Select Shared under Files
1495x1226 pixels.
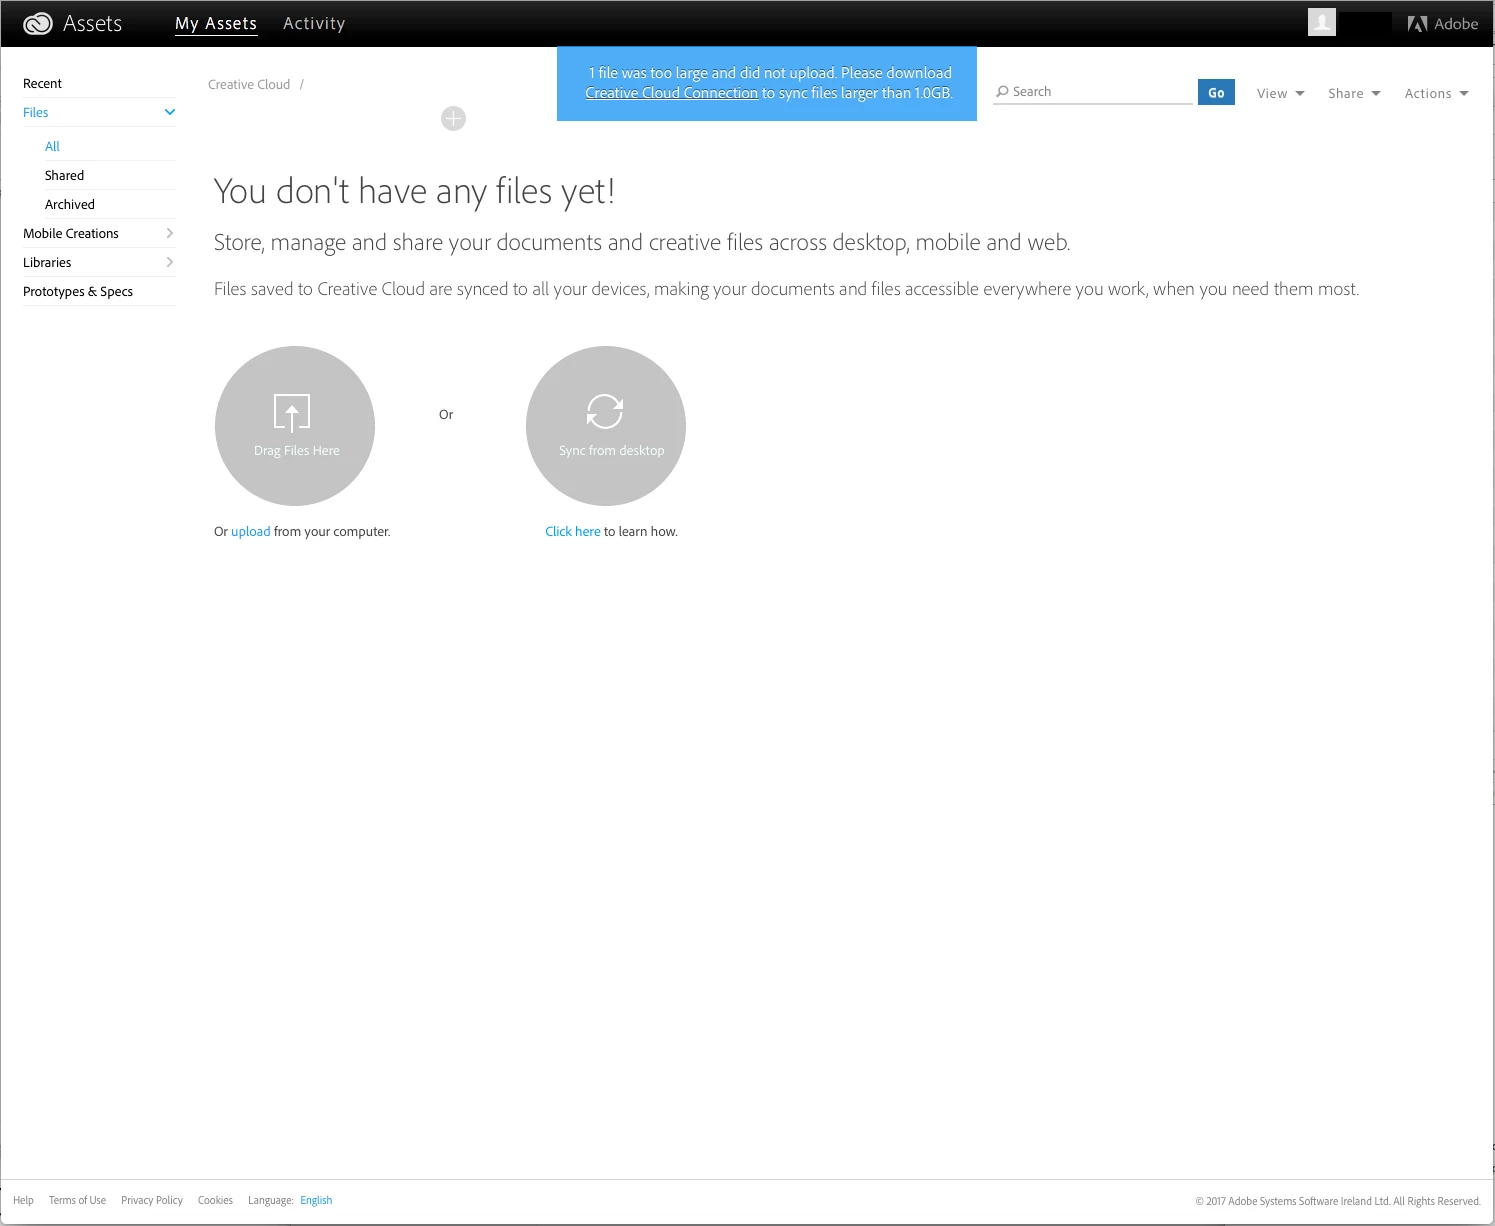(64, 175)
